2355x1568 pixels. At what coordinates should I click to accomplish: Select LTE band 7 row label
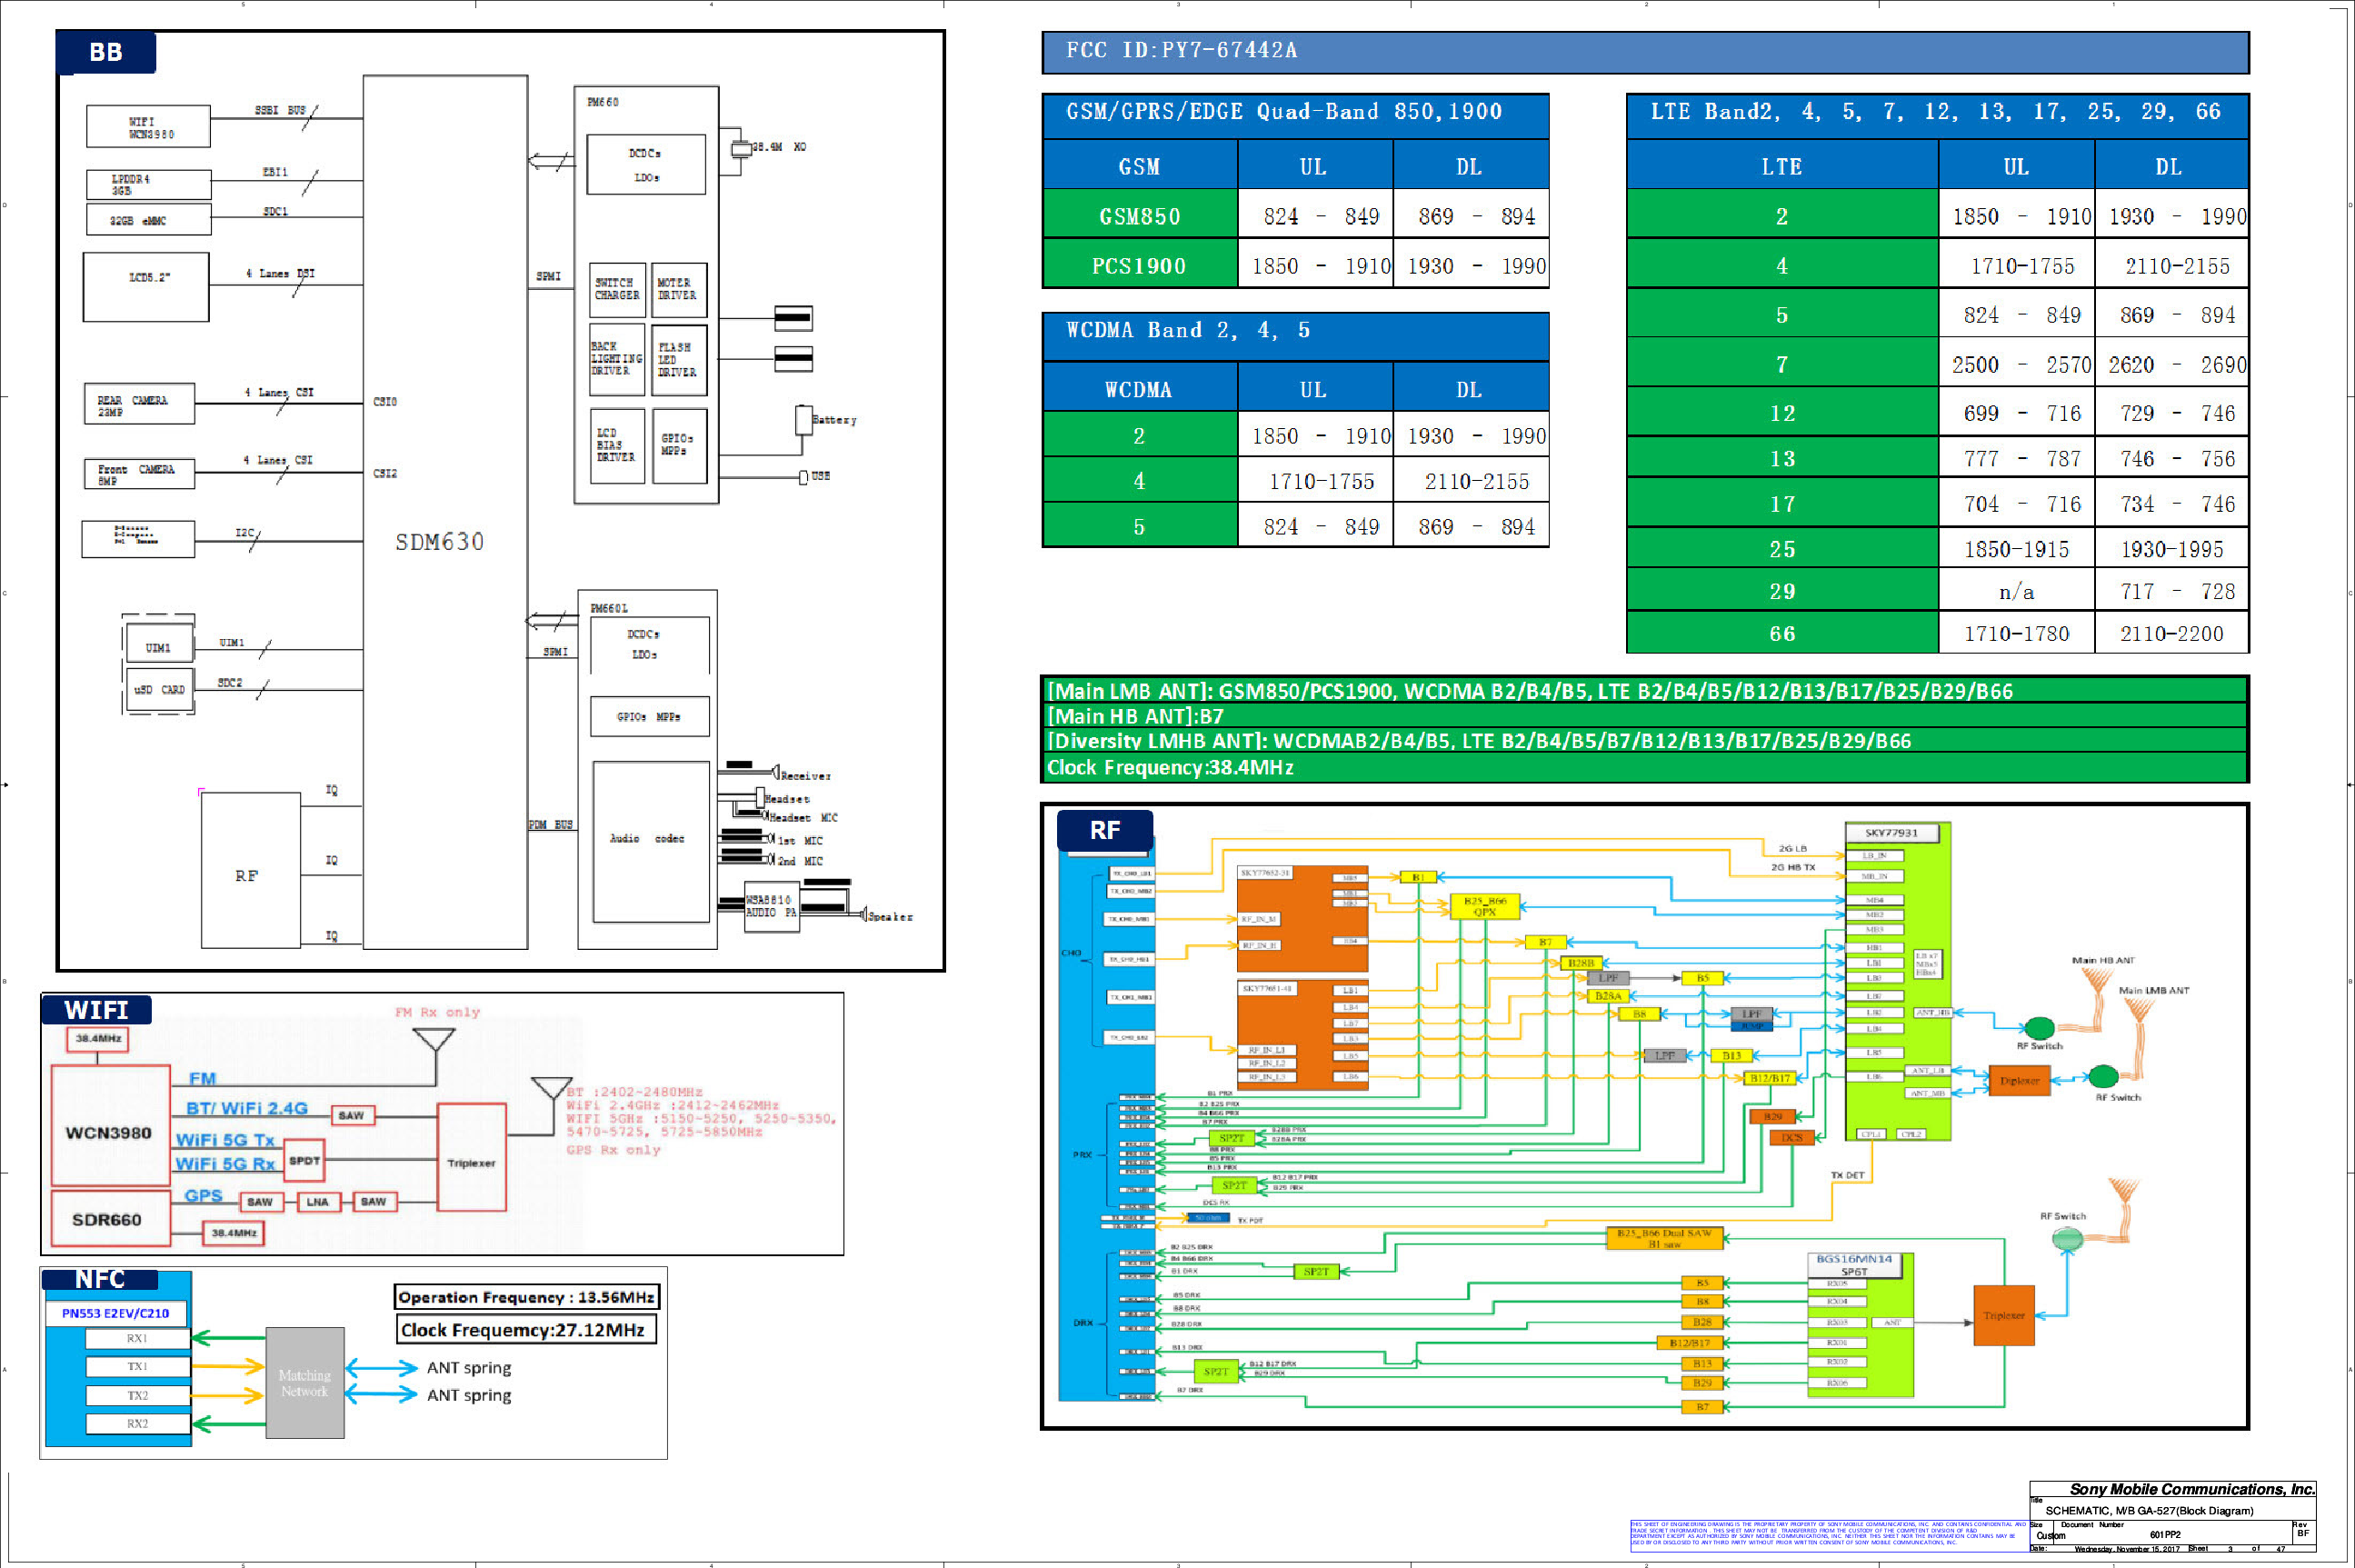click(1782, 364)
